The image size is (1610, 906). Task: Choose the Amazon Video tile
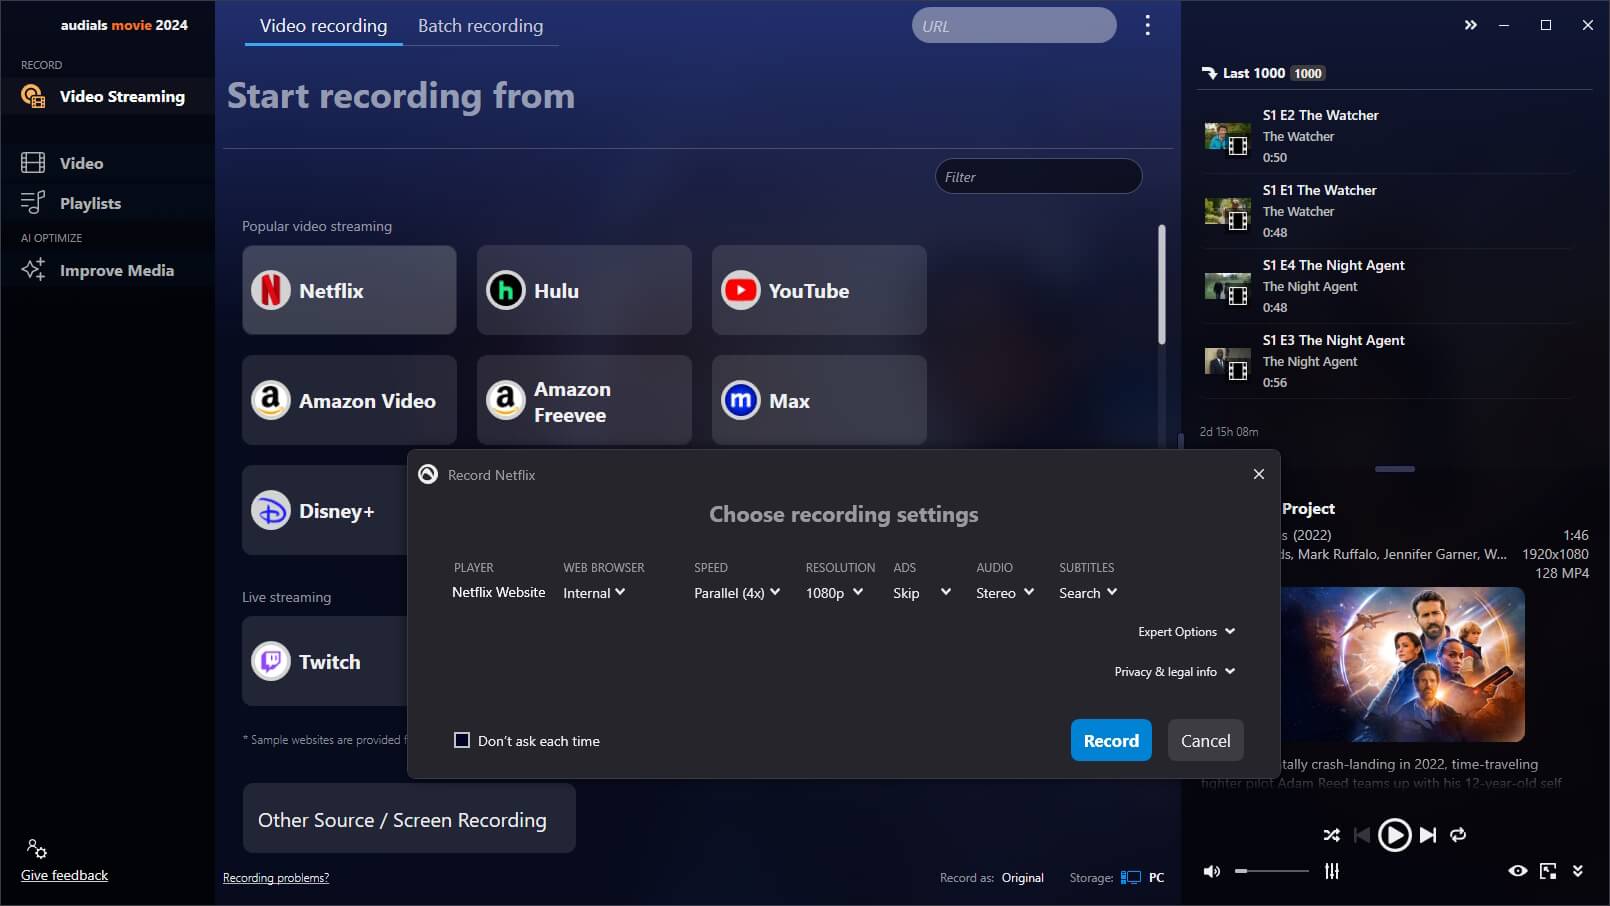coord(349,400)
